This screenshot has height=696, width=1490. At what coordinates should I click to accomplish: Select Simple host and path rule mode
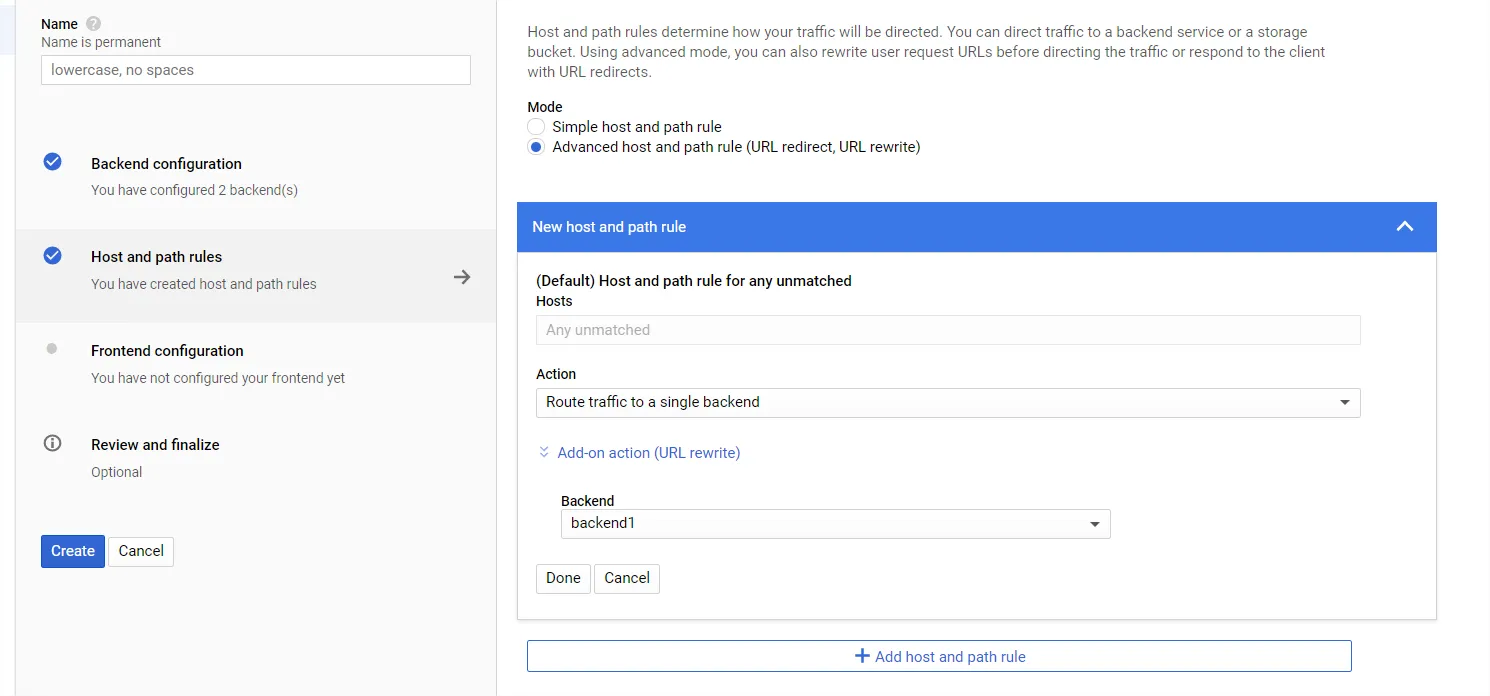[x=537, y=127]
